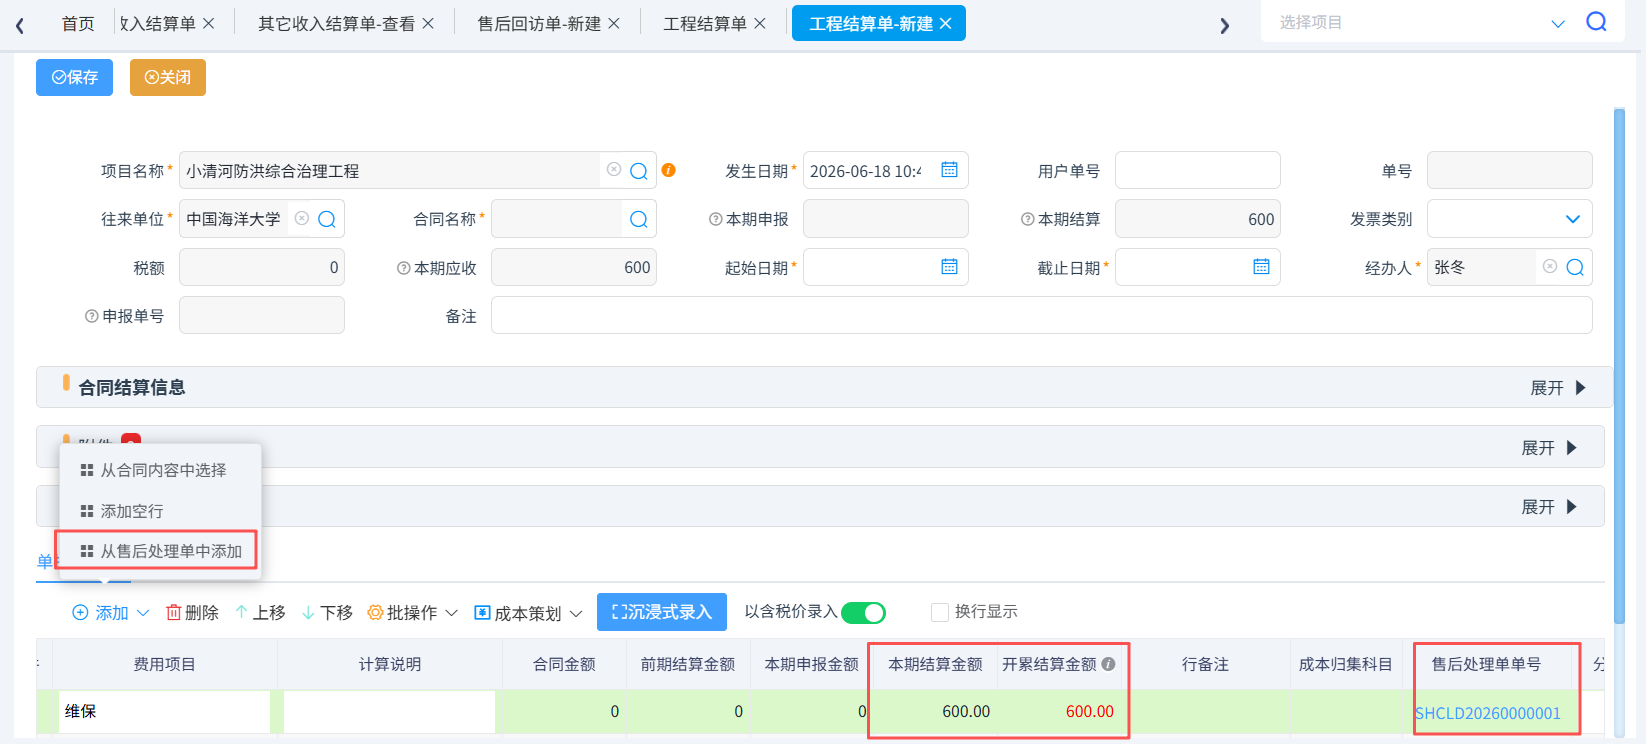Check the 换行显示 checkbox
The width and height of the screenshot is (1646, 744).
[939, 612]
